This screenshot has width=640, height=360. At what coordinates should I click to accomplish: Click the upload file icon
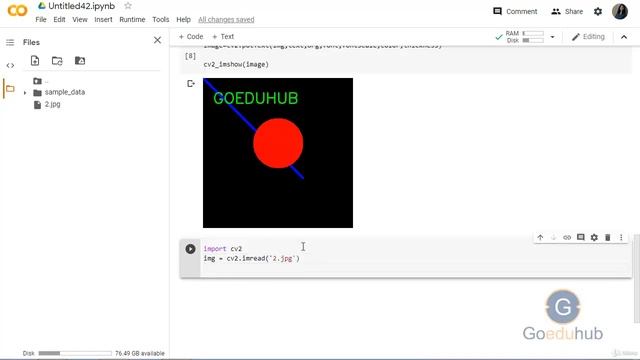[x=35, y=61]
